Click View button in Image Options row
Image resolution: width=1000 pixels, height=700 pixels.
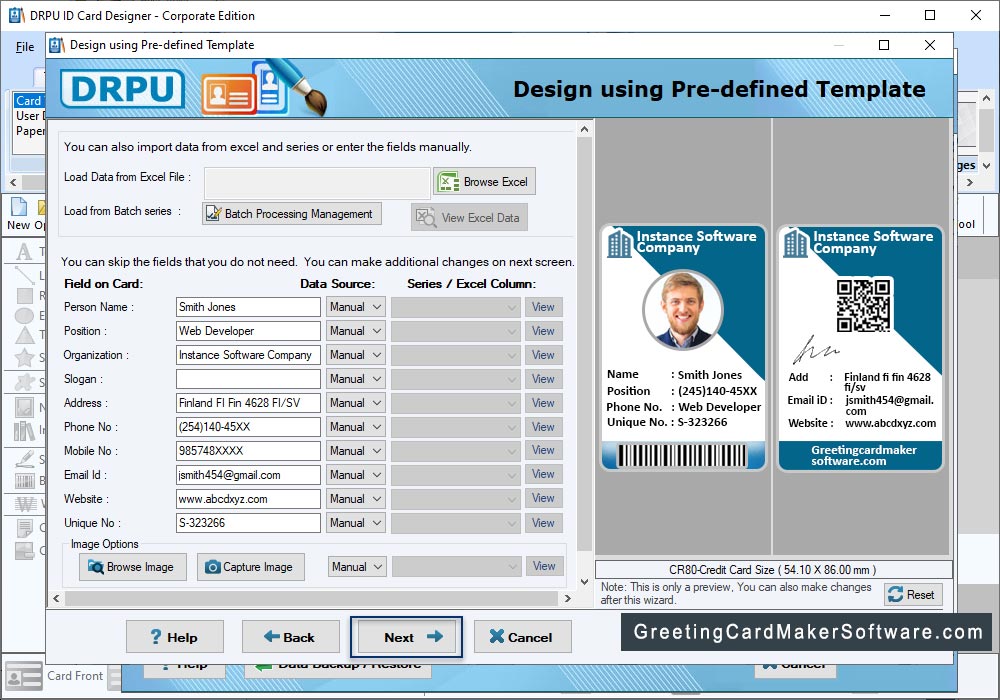point(545,566)
